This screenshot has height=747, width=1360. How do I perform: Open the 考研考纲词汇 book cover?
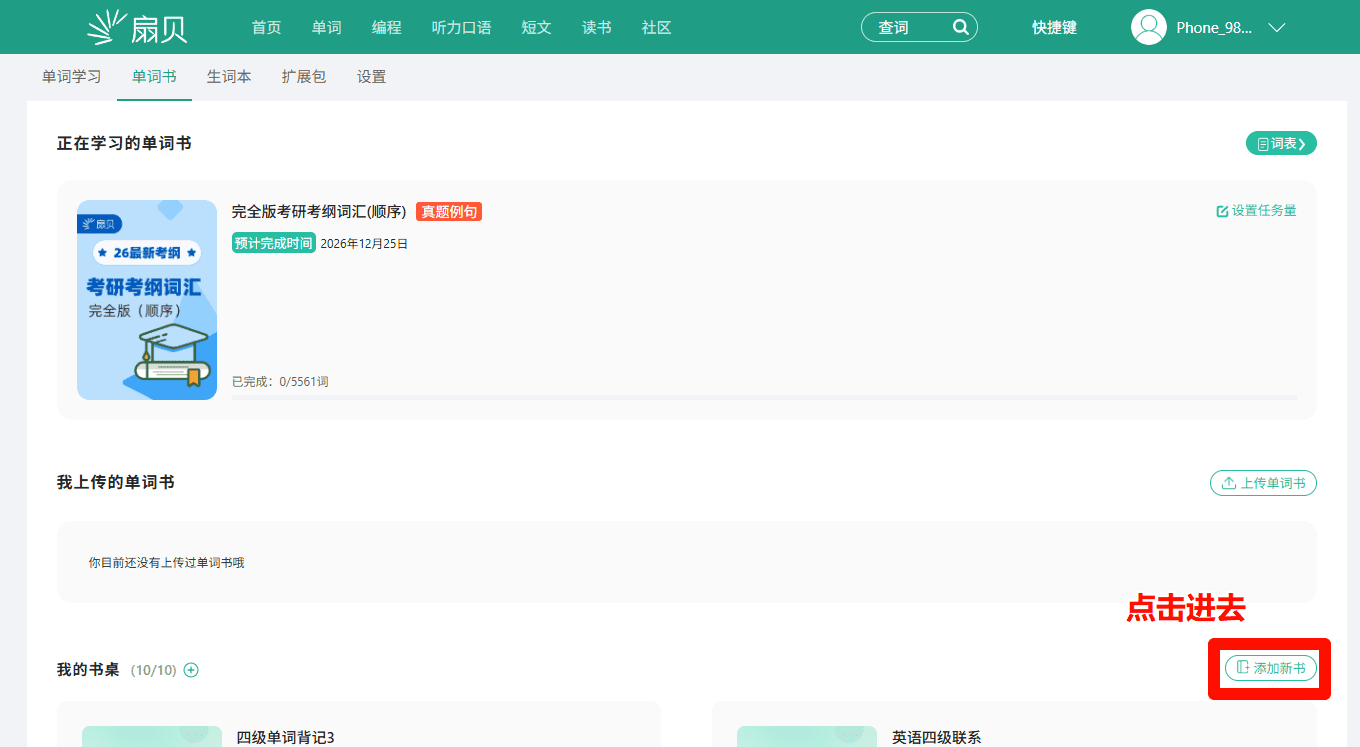point(147,300)
